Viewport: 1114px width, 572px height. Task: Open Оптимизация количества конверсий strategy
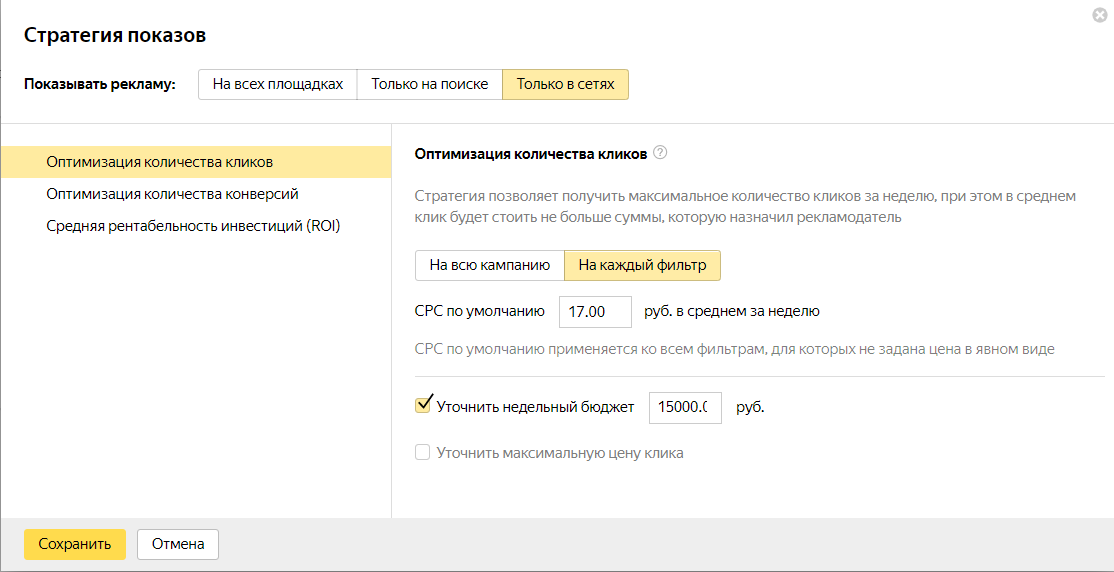tap(172, 194)
